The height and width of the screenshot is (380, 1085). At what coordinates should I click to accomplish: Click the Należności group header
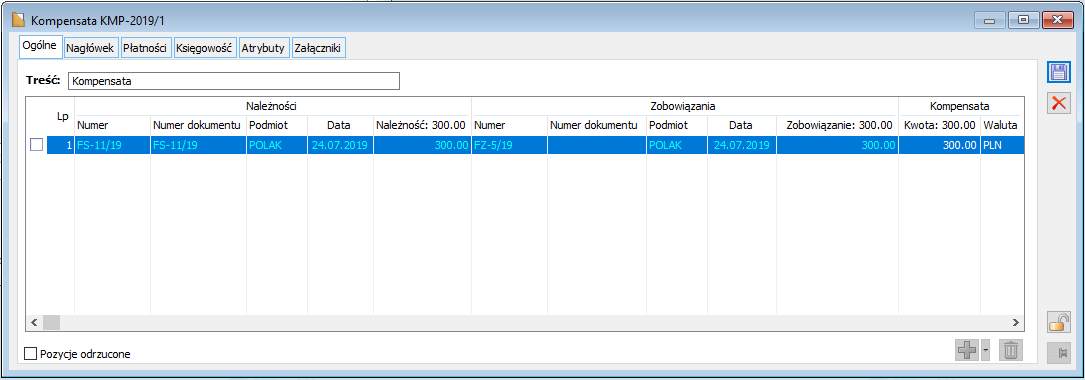273,107
